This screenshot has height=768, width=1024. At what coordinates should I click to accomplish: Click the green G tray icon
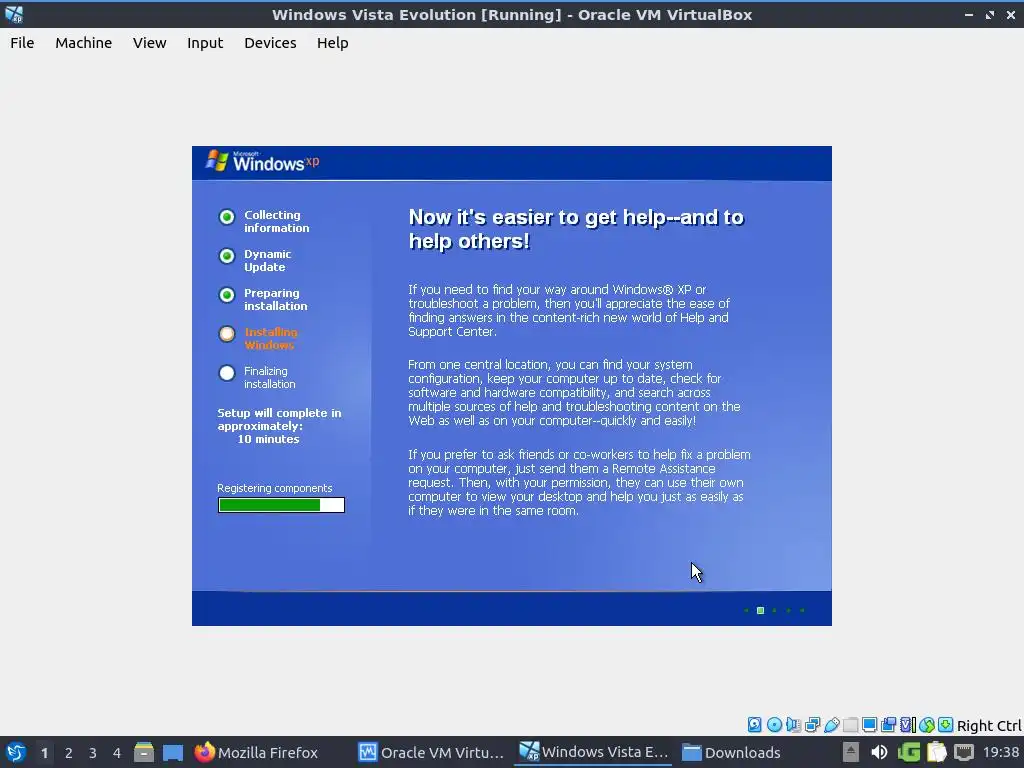(908, 752)
